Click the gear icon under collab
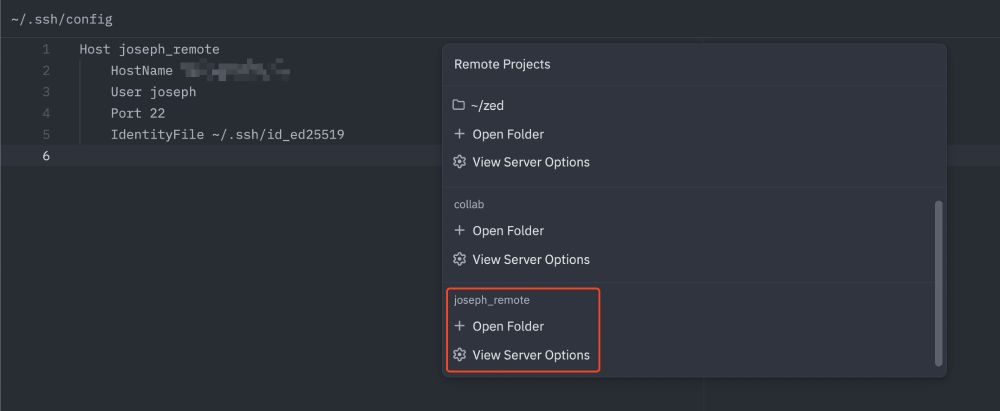The height and width of the screenshot is (411, 1000). 459,259
